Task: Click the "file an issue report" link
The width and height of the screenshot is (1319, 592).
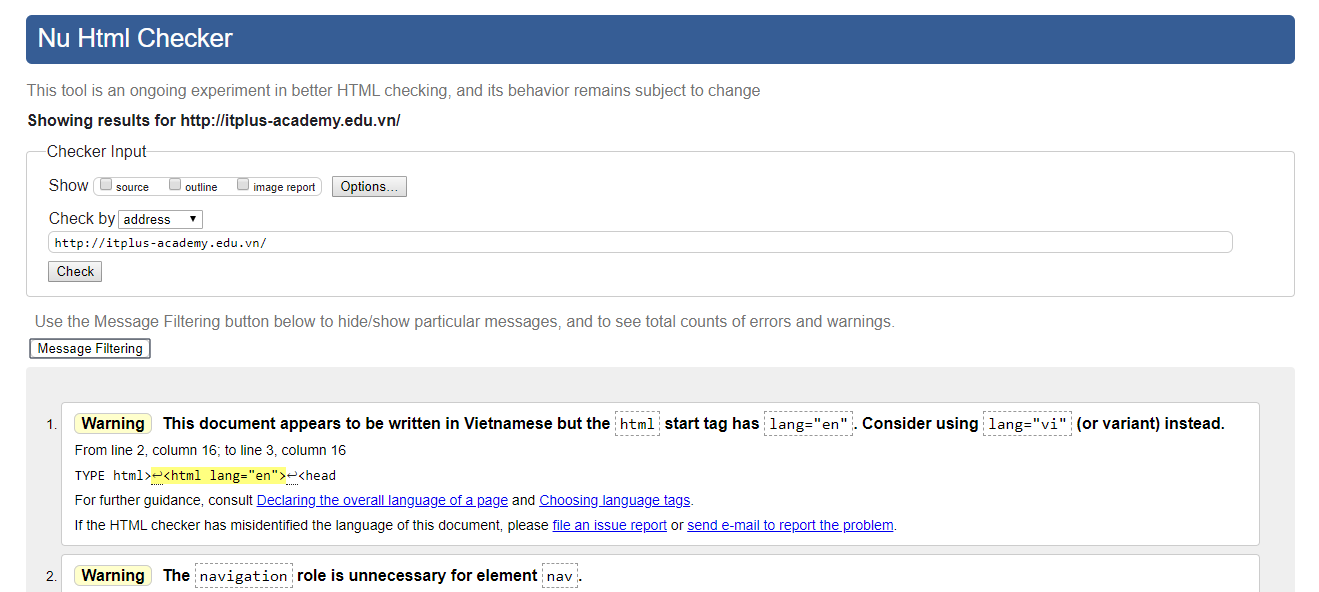Action: [x=609, y=525]
